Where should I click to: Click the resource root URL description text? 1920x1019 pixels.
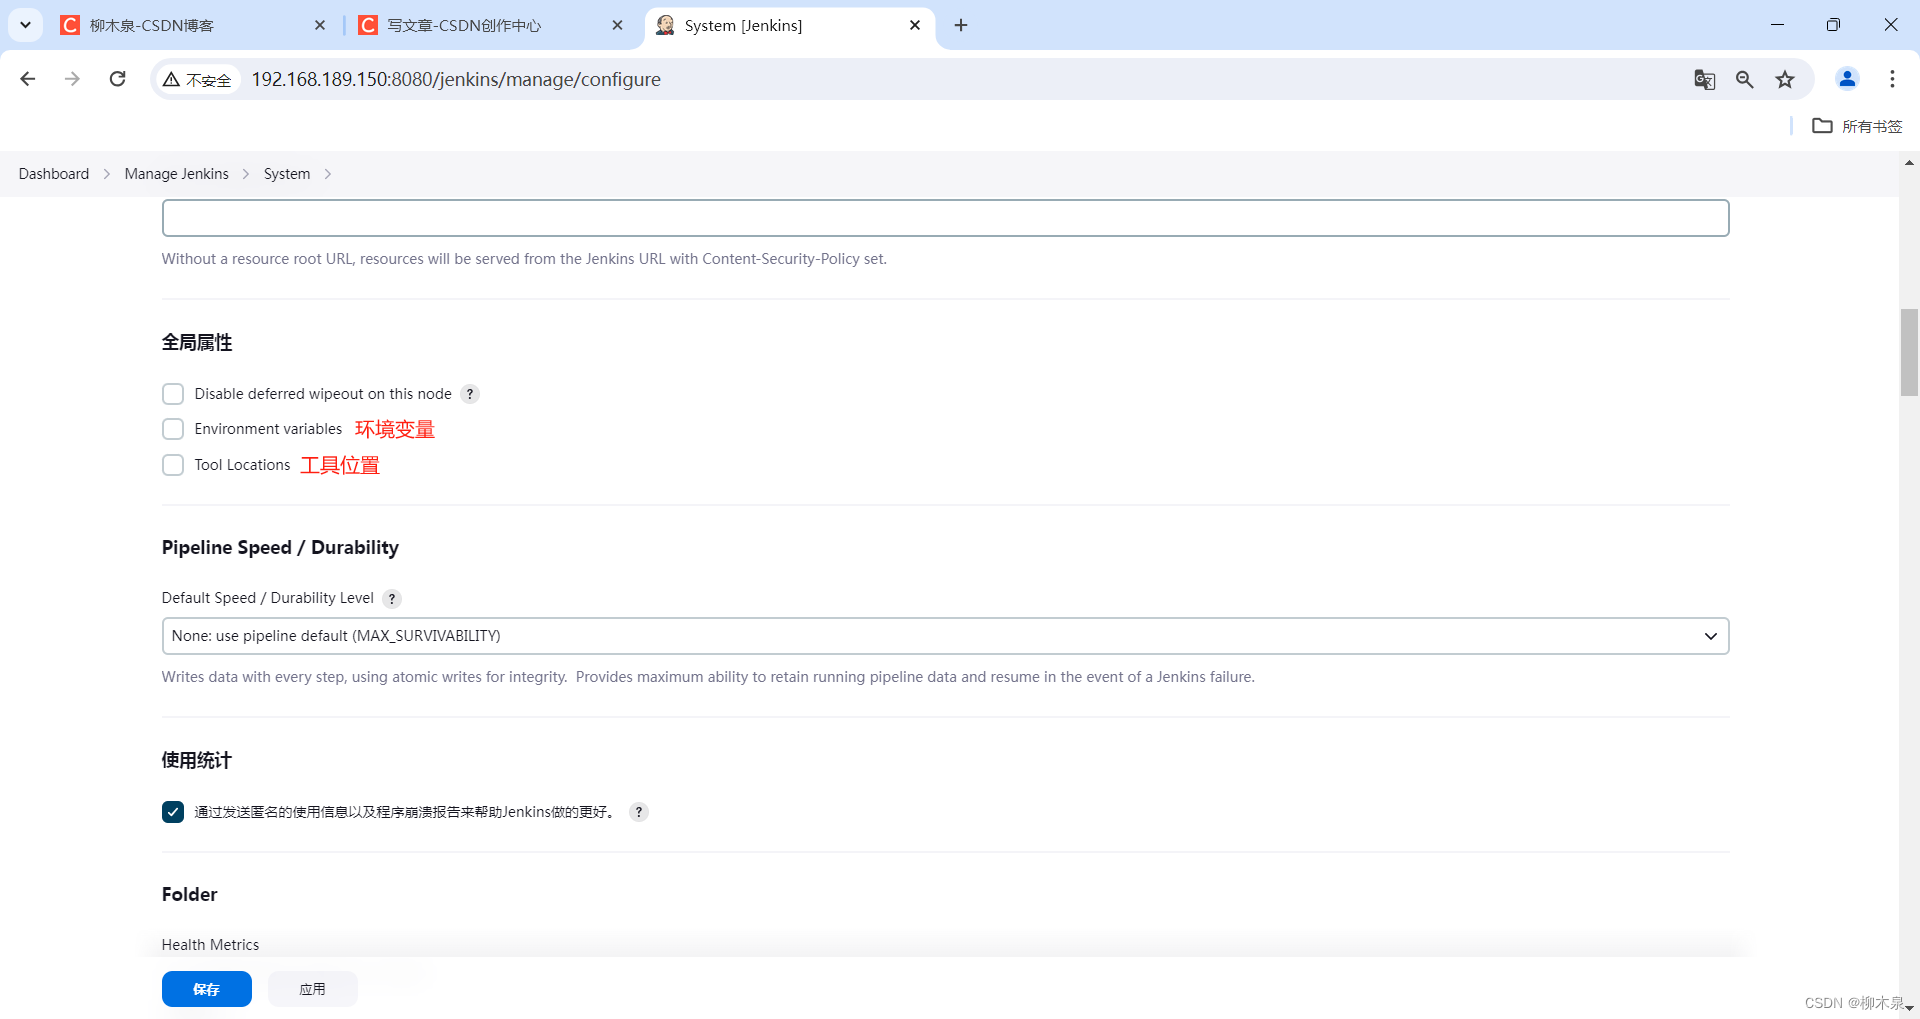coord(524,259)
